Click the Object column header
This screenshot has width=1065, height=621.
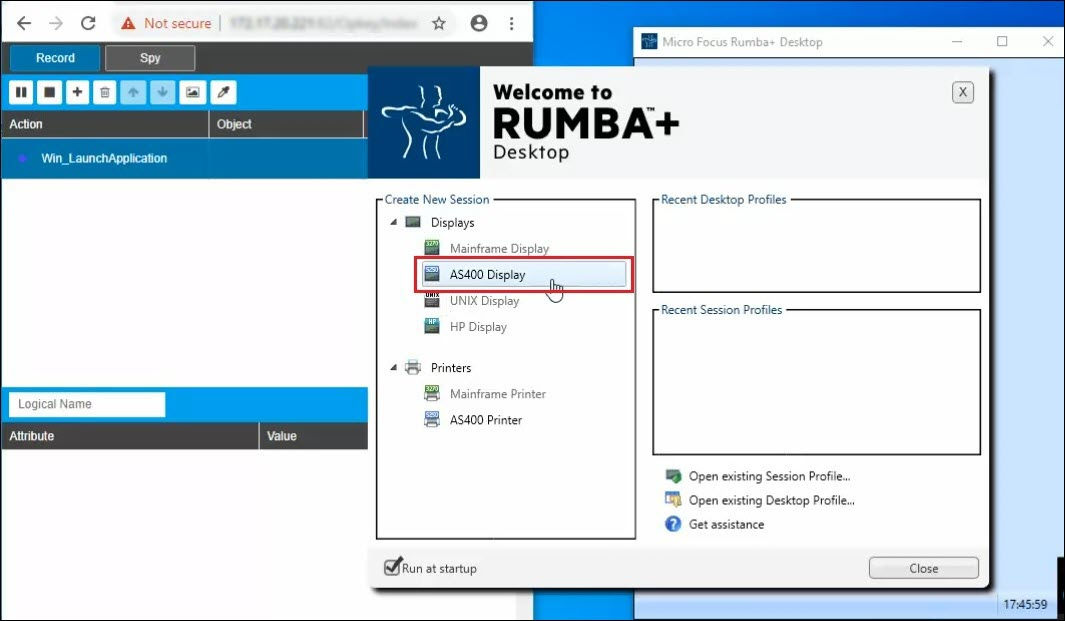click(287, 124)
